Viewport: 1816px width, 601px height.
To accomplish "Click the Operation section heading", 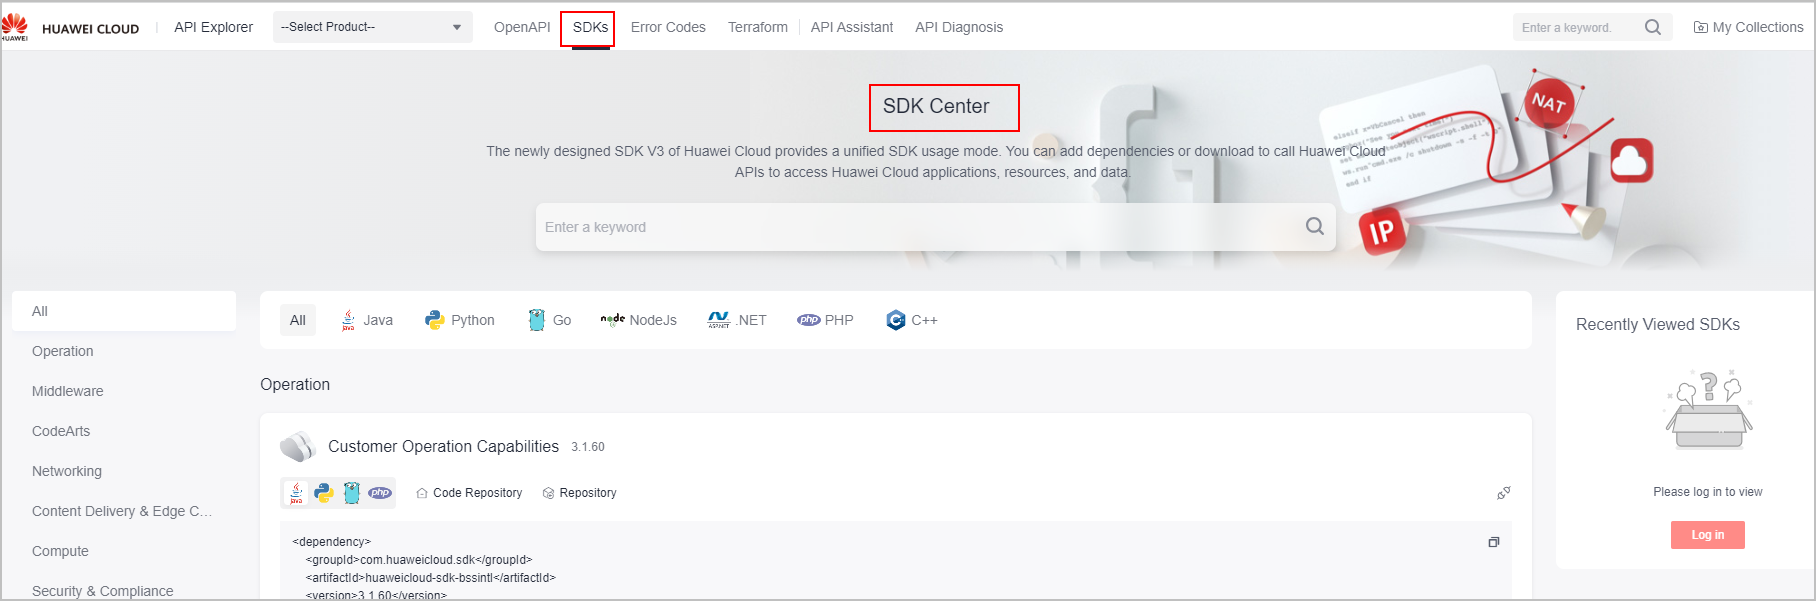I will pyautogui.click(x=295, y=384).
